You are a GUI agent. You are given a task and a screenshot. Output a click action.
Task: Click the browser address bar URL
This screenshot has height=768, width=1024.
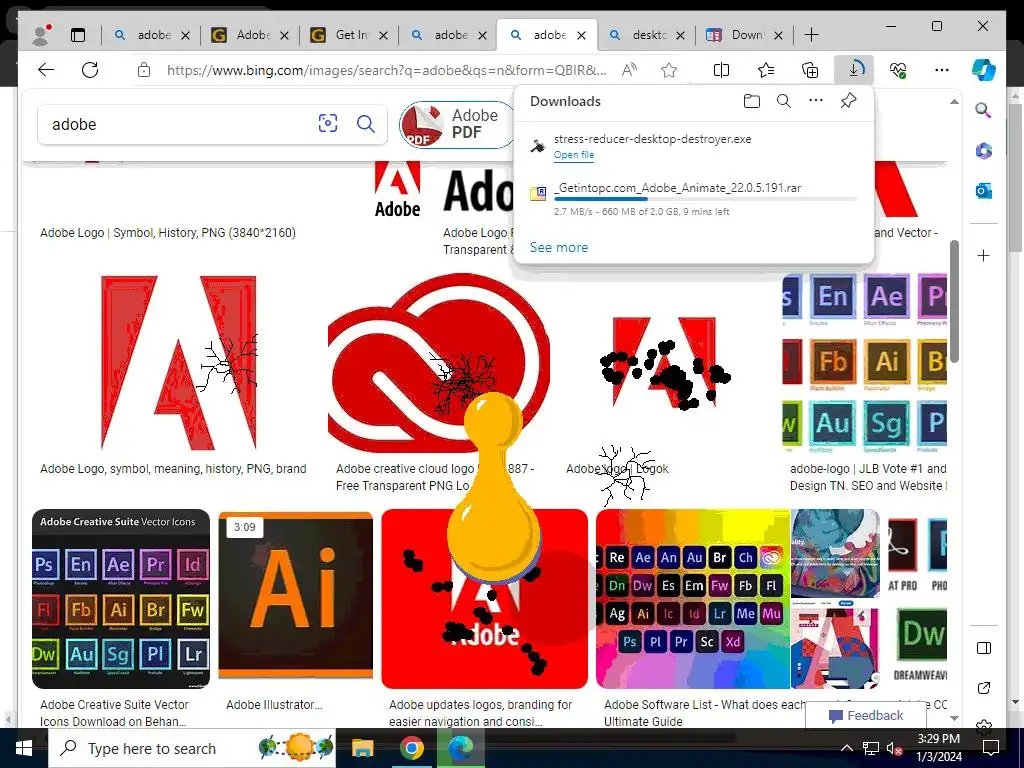386,70
